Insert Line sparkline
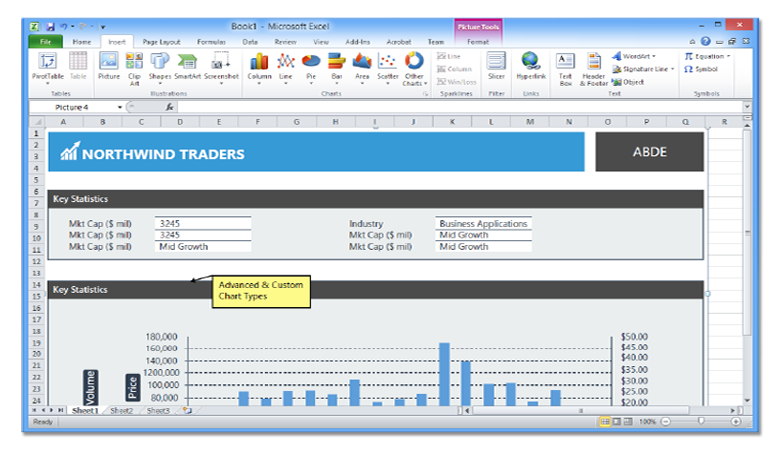The width and height of the screenshot is (780, 451). coord(449,56)
